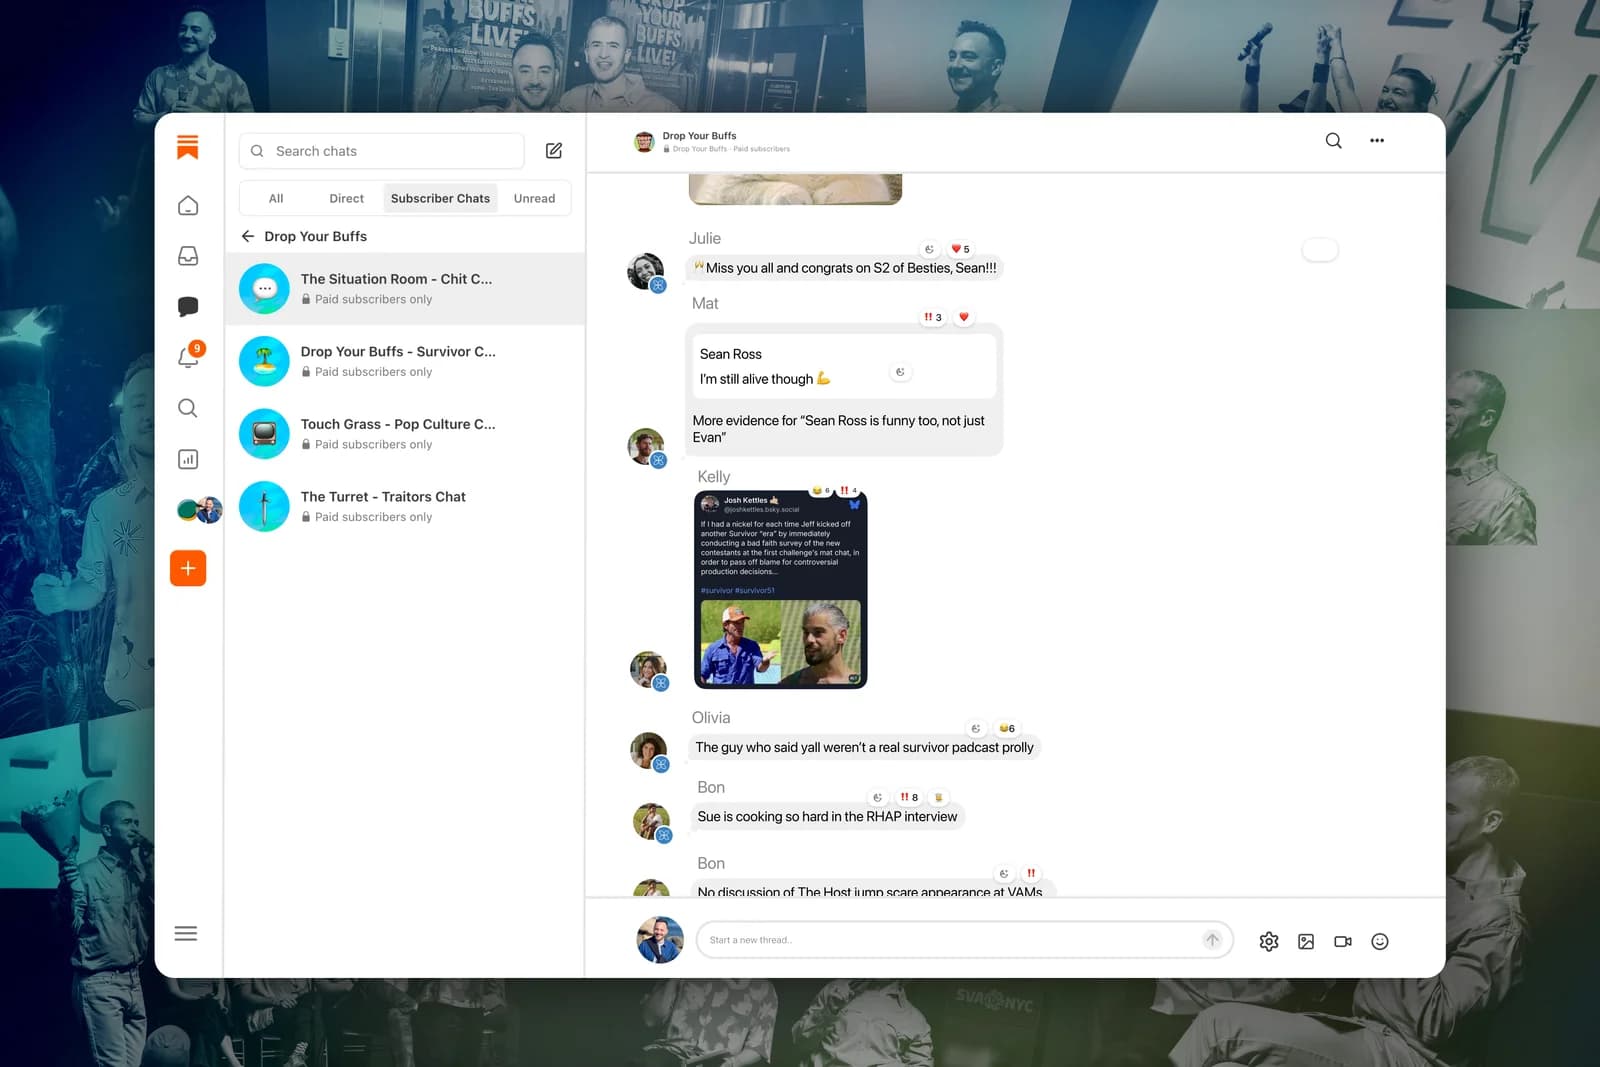Click the Sean Ross quoted reply
1600x1067 pixels.
pyautogui.click(x=844, y=366)
